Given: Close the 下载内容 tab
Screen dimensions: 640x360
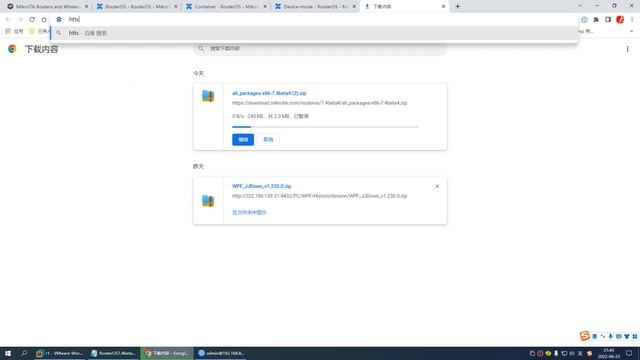Looking at the screenshot, I should pos(443,7).
